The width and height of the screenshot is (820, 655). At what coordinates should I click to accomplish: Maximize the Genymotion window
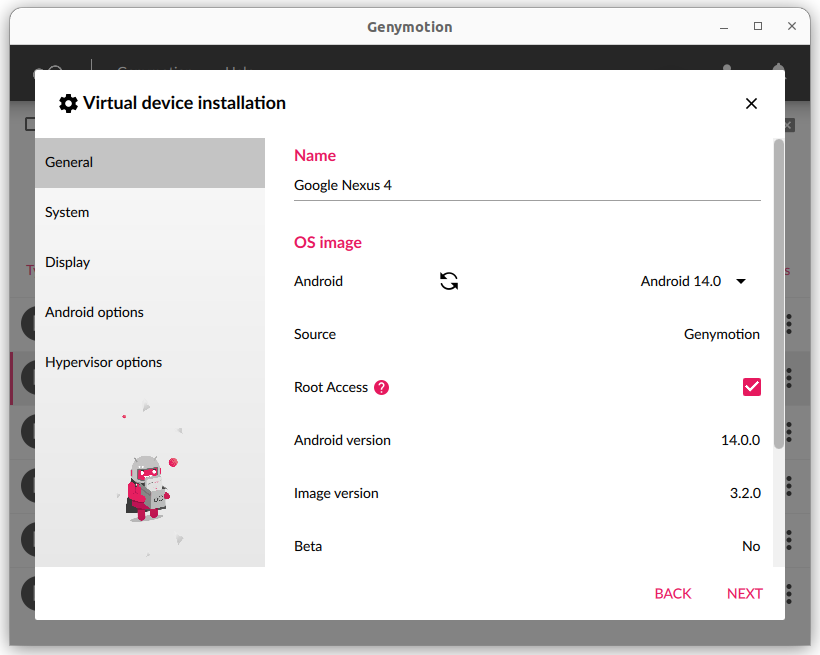click(x=758, y=26)
